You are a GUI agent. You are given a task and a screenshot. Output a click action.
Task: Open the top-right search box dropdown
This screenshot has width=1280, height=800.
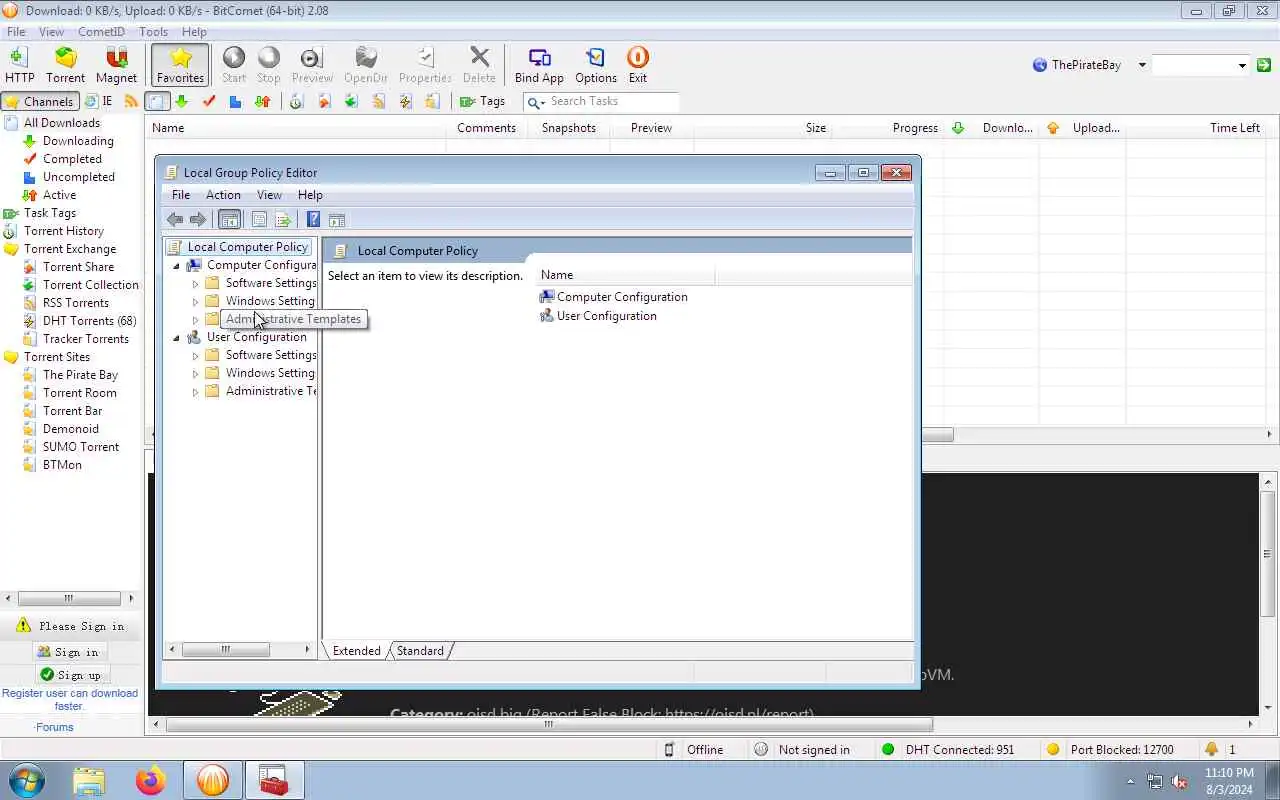1242,65
